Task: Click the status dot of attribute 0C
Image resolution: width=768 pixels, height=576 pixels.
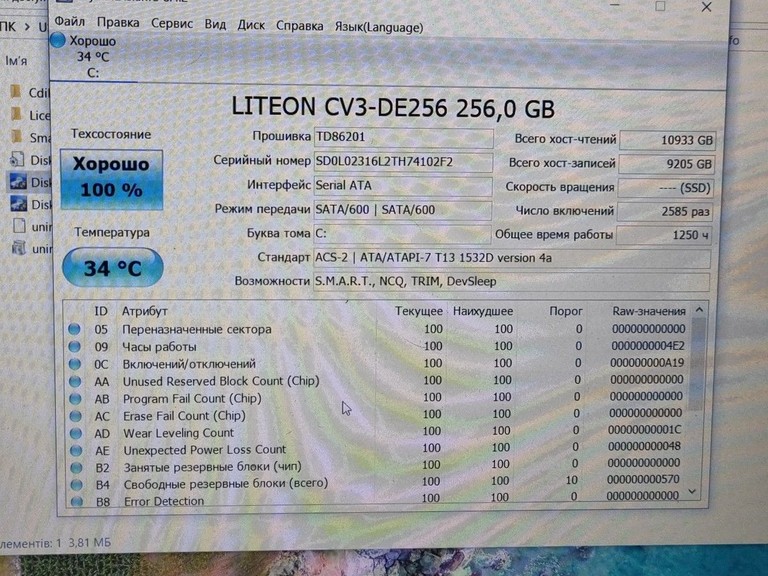Action: coord(75,364)
